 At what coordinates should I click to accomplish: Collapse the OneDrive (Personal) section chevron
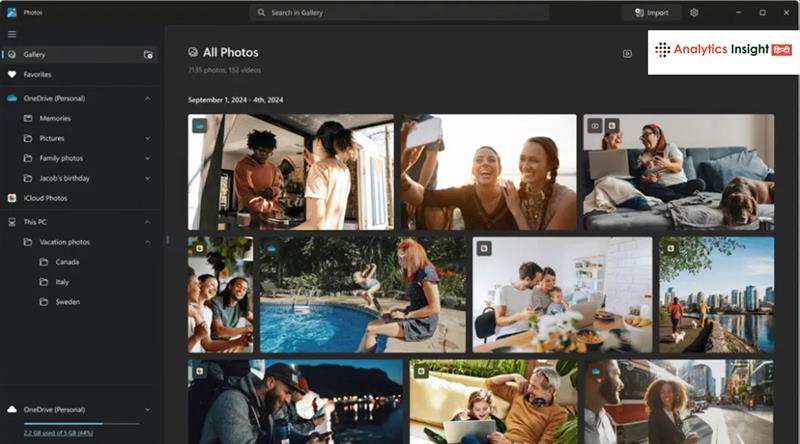point(147,98)
